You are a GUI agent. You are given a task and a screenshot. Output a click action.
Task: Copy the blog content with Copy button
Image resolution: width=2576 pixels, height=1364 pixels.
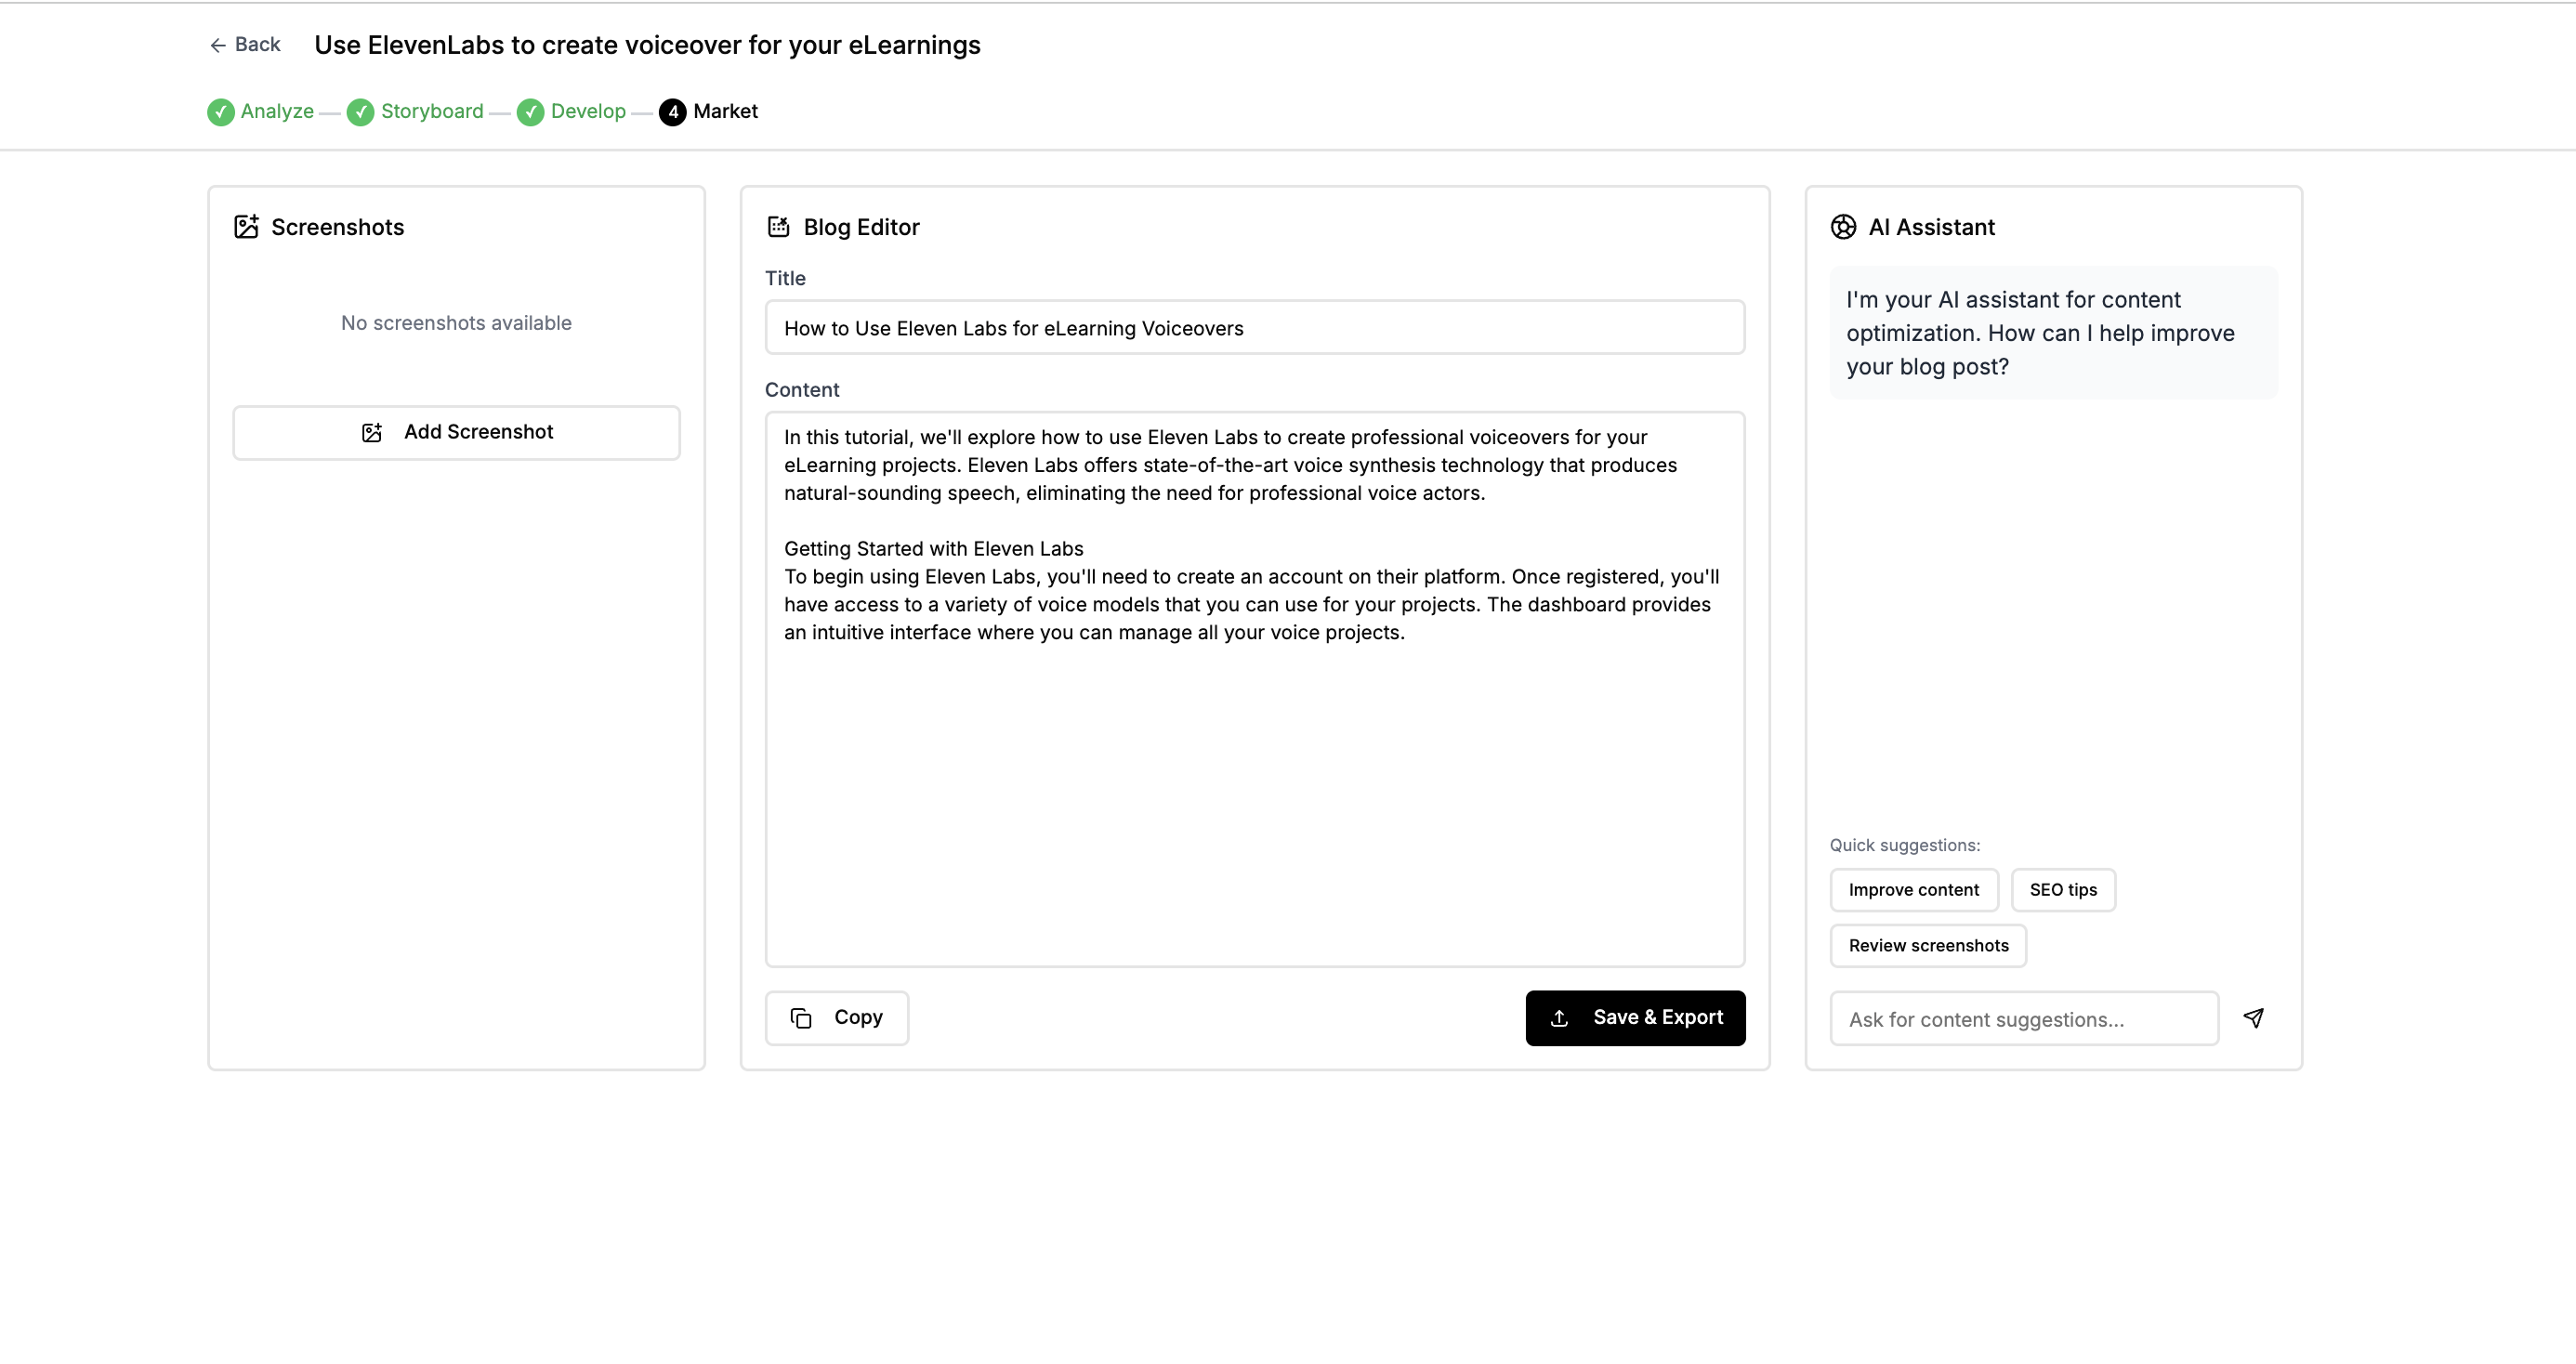tap(837, 1018)
